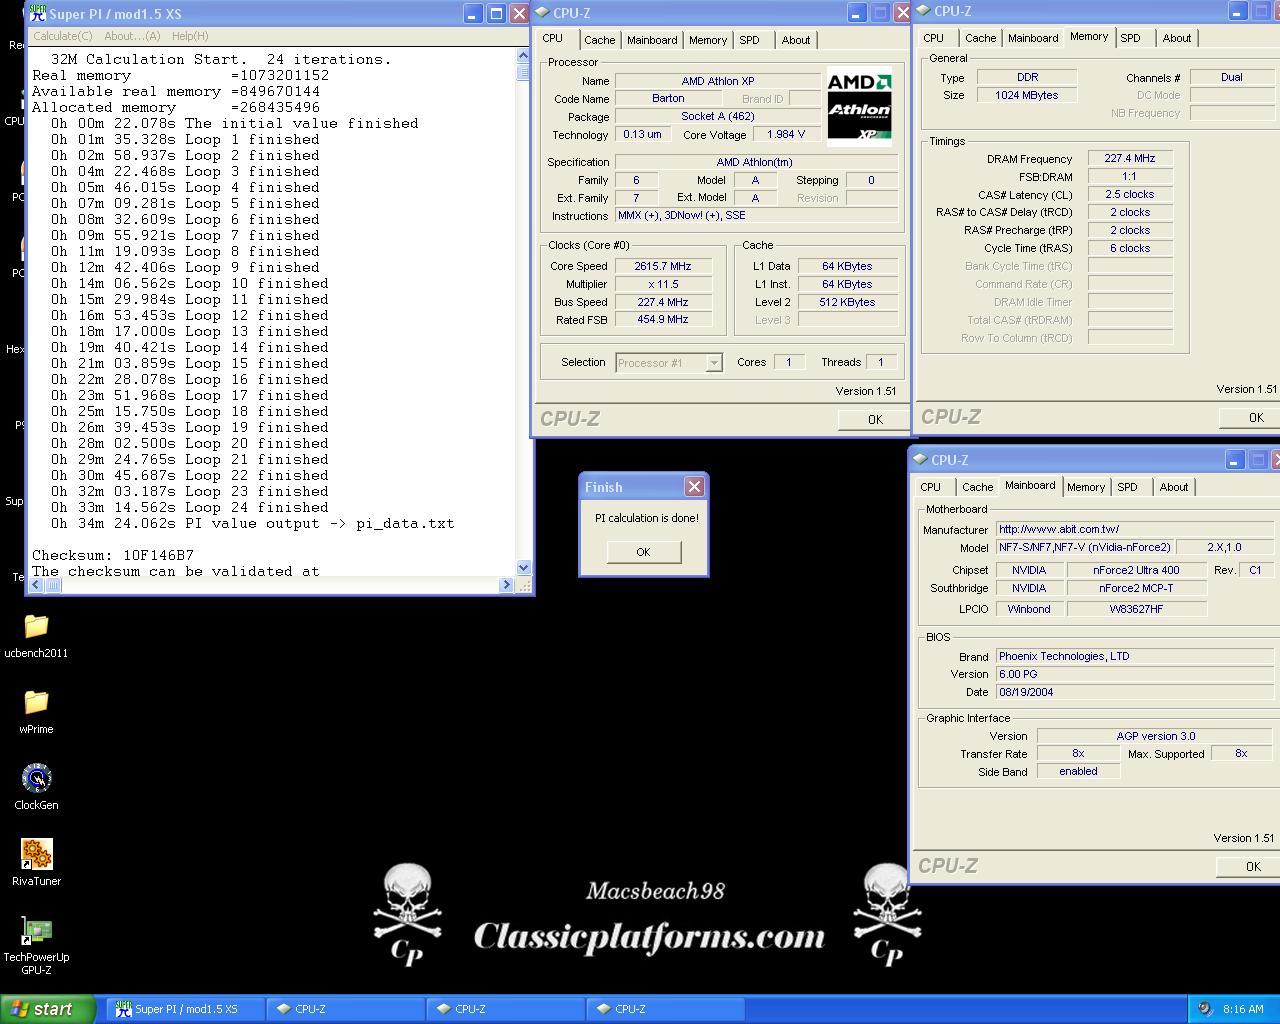Minimize the Super PI window
Image resolution: width=1280 pixels, height=1024 pixels.
(x=473, y=13)
